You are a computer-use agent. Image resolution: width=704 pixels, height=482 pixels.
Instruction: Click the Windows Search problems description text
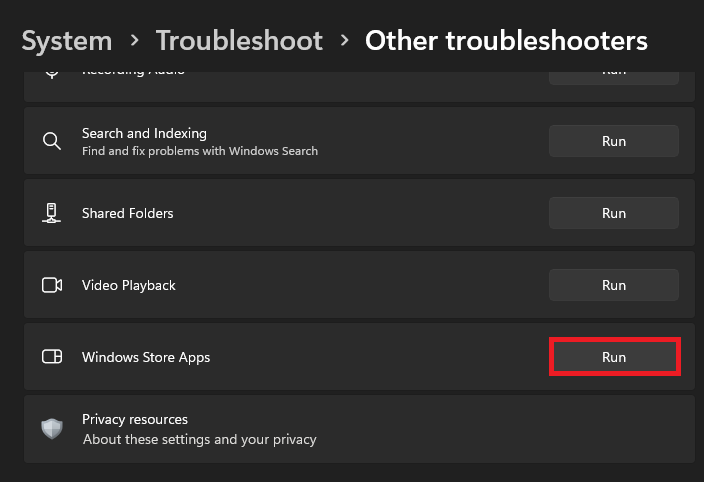[x=200, y=151]
